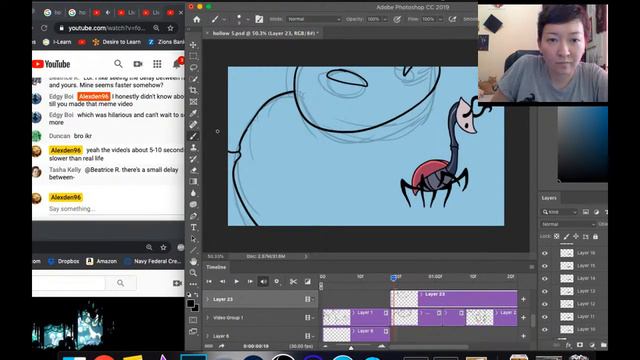The image size is (640, 360).
Task: Switch to the Timeline panel tab
Action: [x=216, y=267]
